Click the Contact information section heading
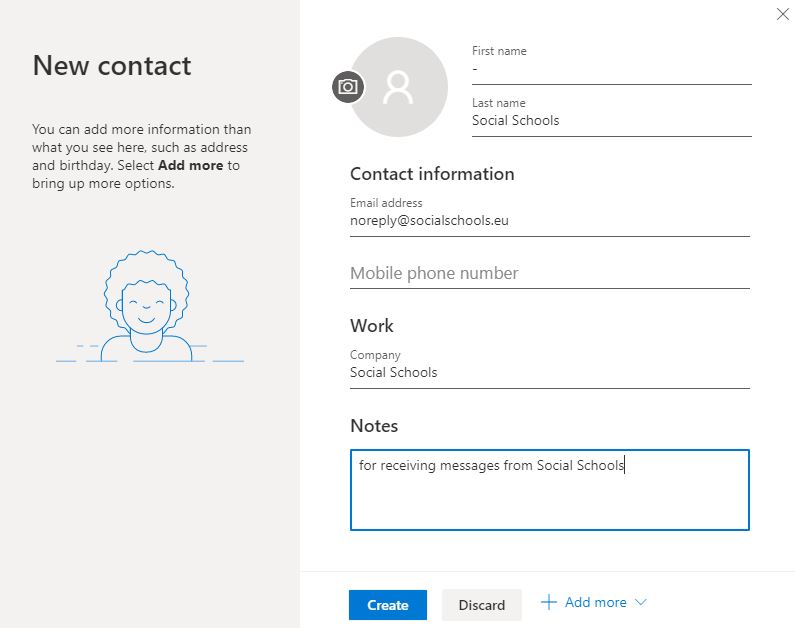The image size is (795, 628). point(432,174)
